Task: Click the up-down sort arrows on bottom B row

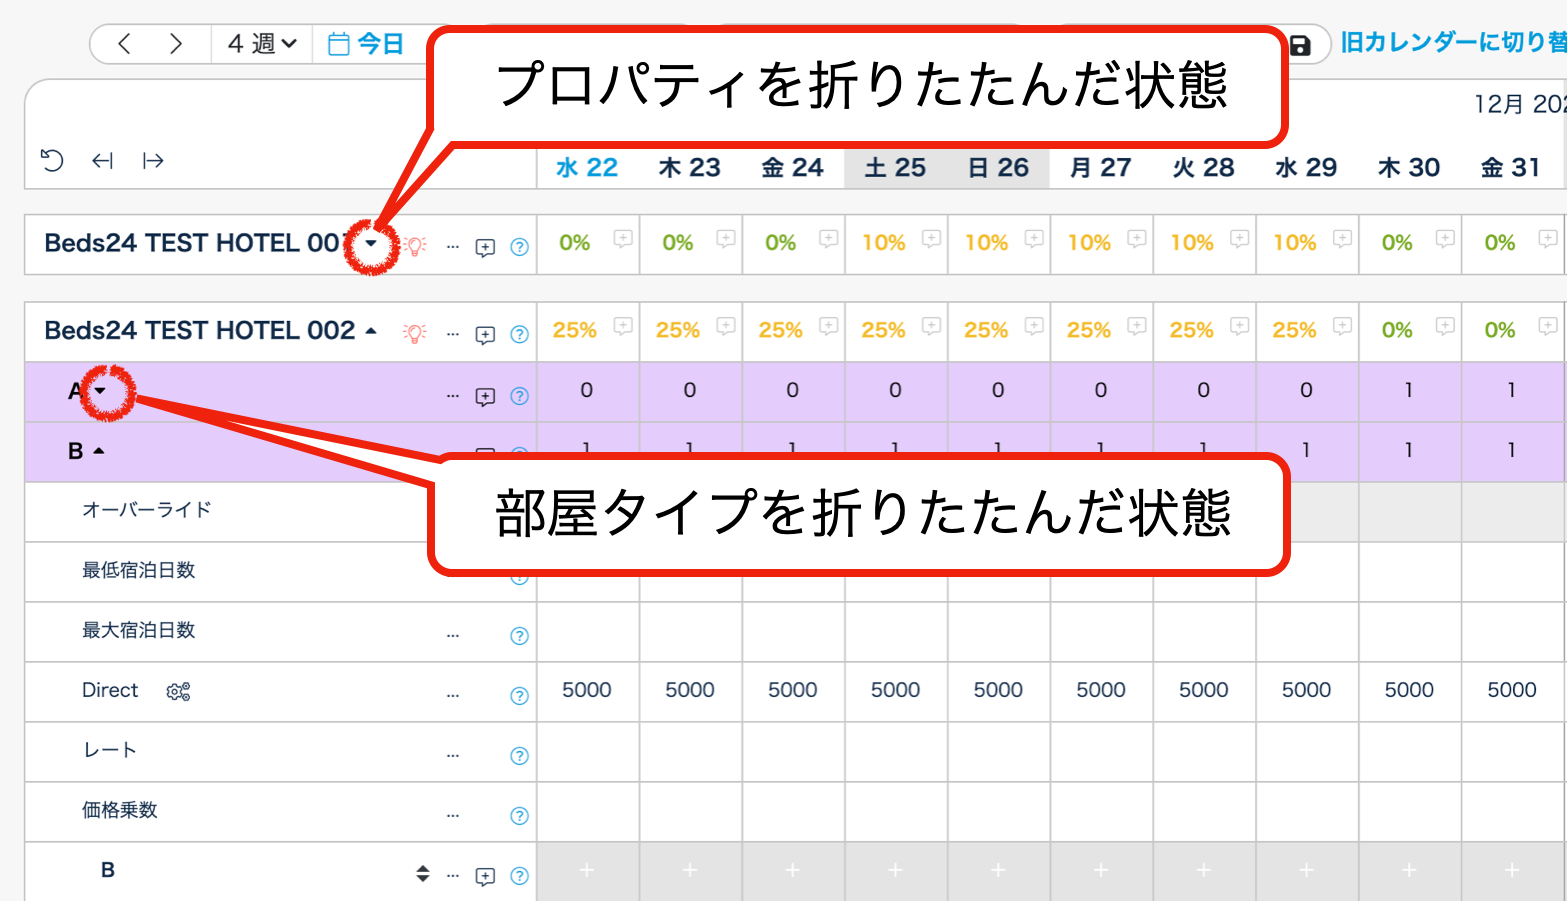Action: pyautogui.click(x=423, y=874)
